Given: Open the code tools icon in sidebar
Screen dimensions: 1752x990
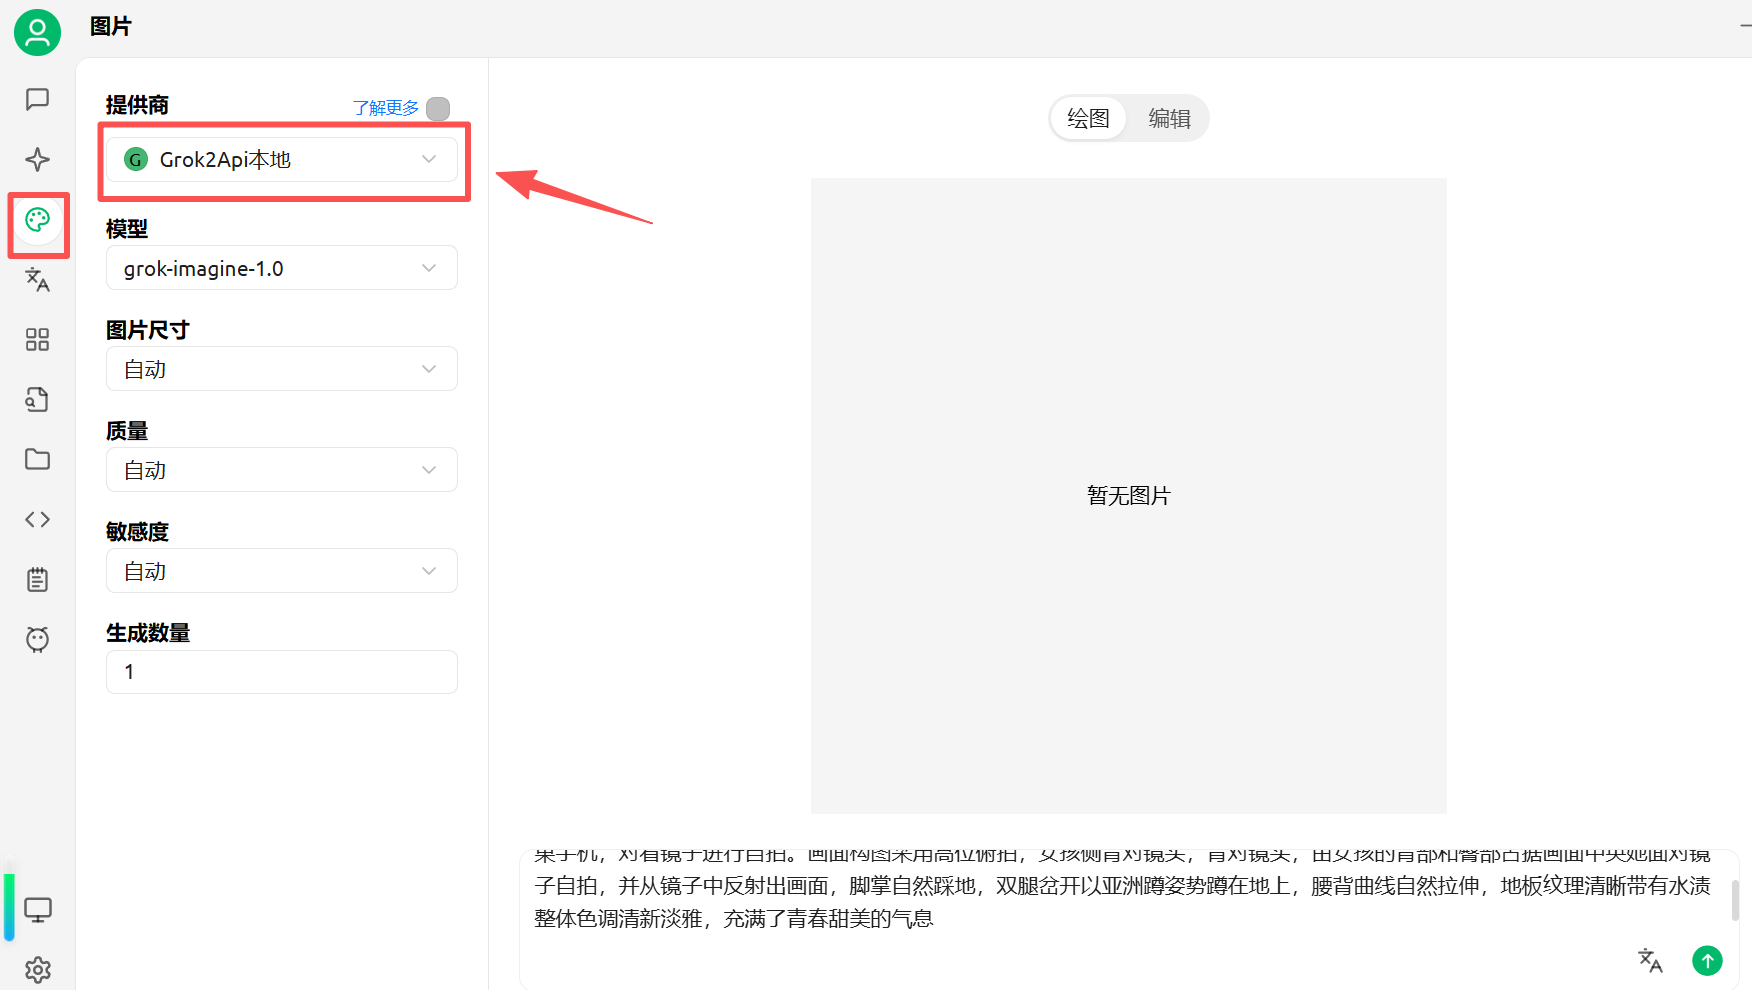Looking at the screenshot, I should click(37, 519).
